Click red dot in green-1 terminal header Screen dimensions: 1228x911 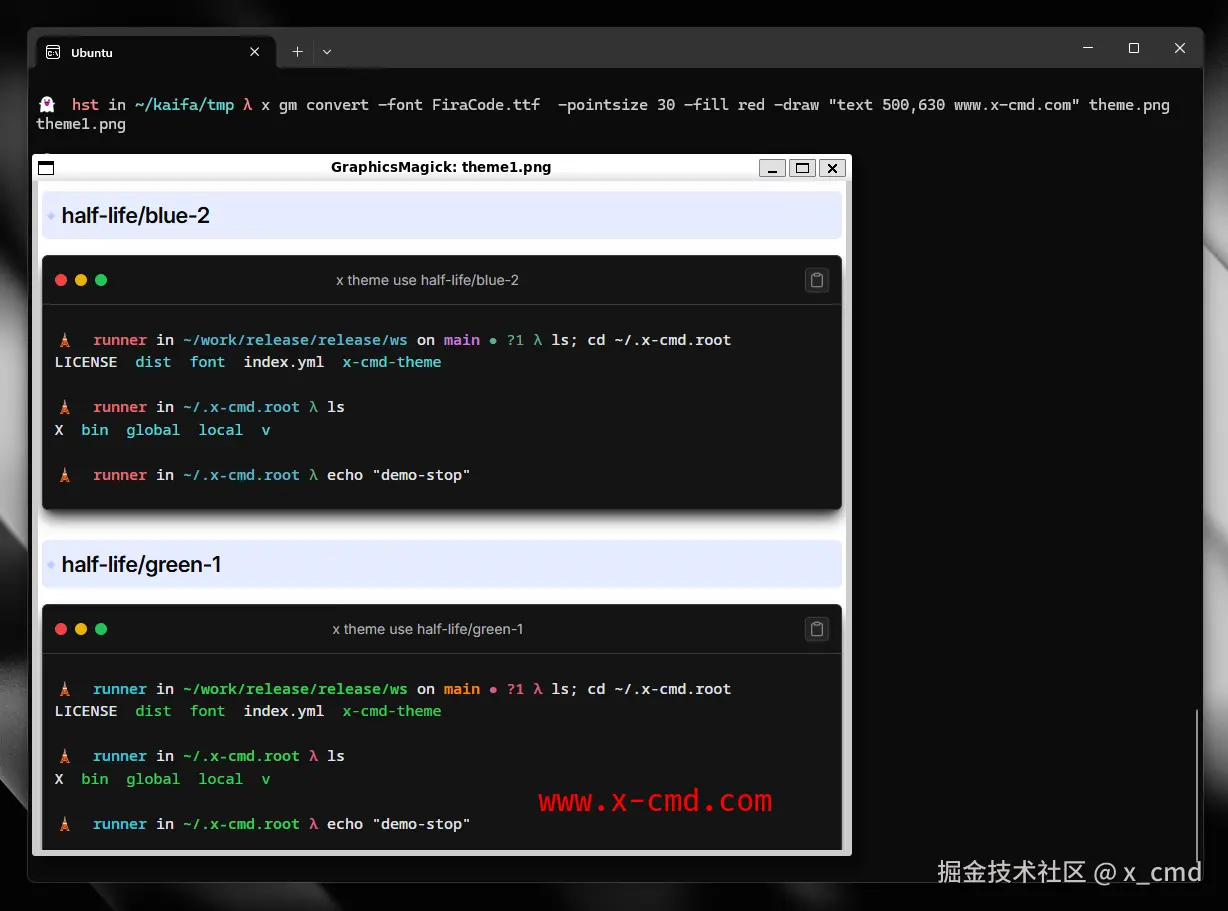61,629
